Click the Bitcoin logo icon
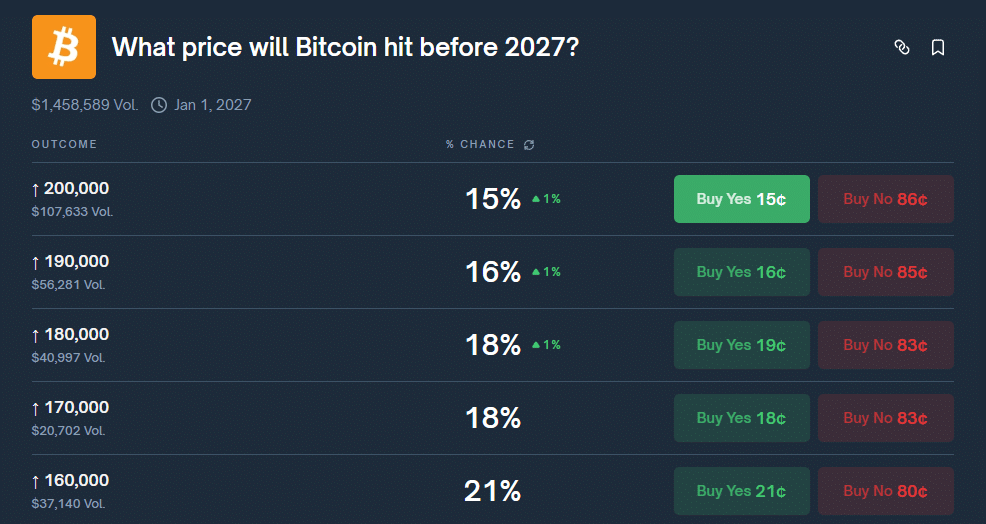This screenshot has width=986, height=524. click(64, 47)
